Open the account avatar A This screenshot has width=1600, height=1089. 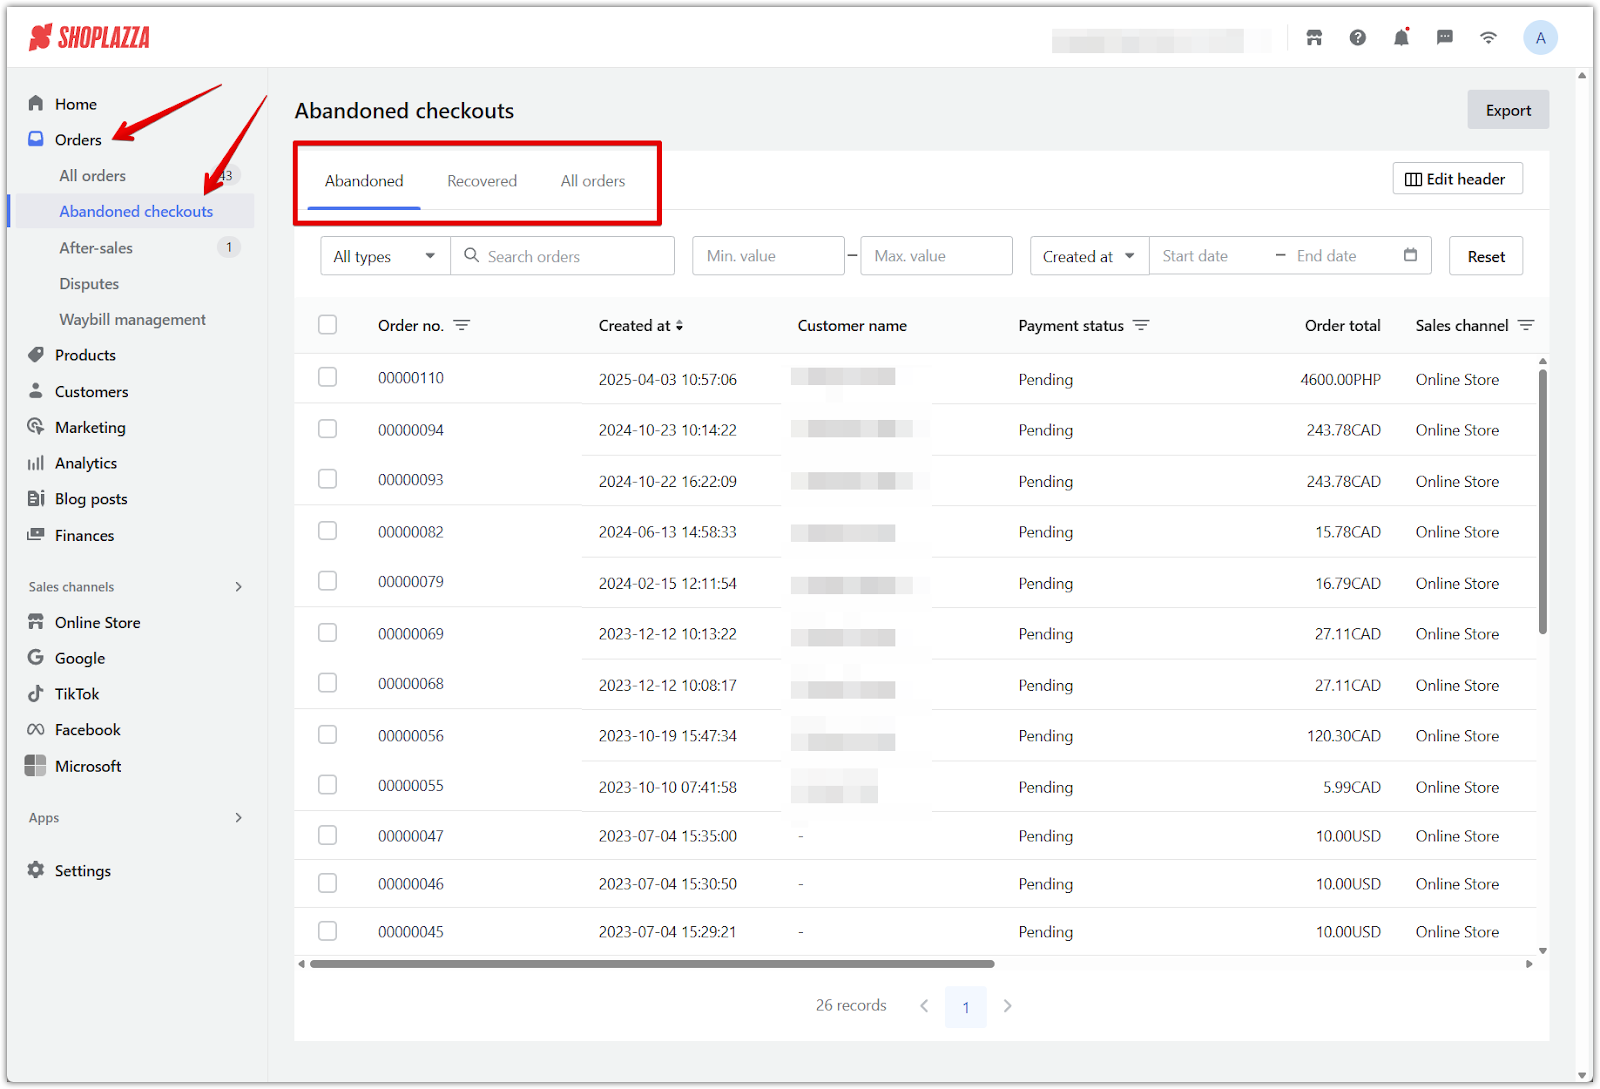coord(1540,38)
